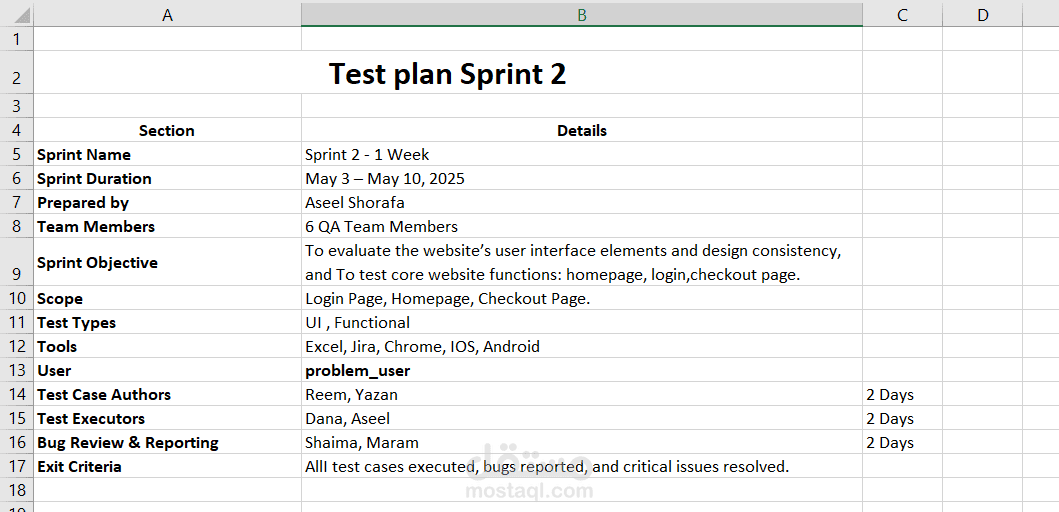
Task: Select row 4 header
Action: pos(17,130)
